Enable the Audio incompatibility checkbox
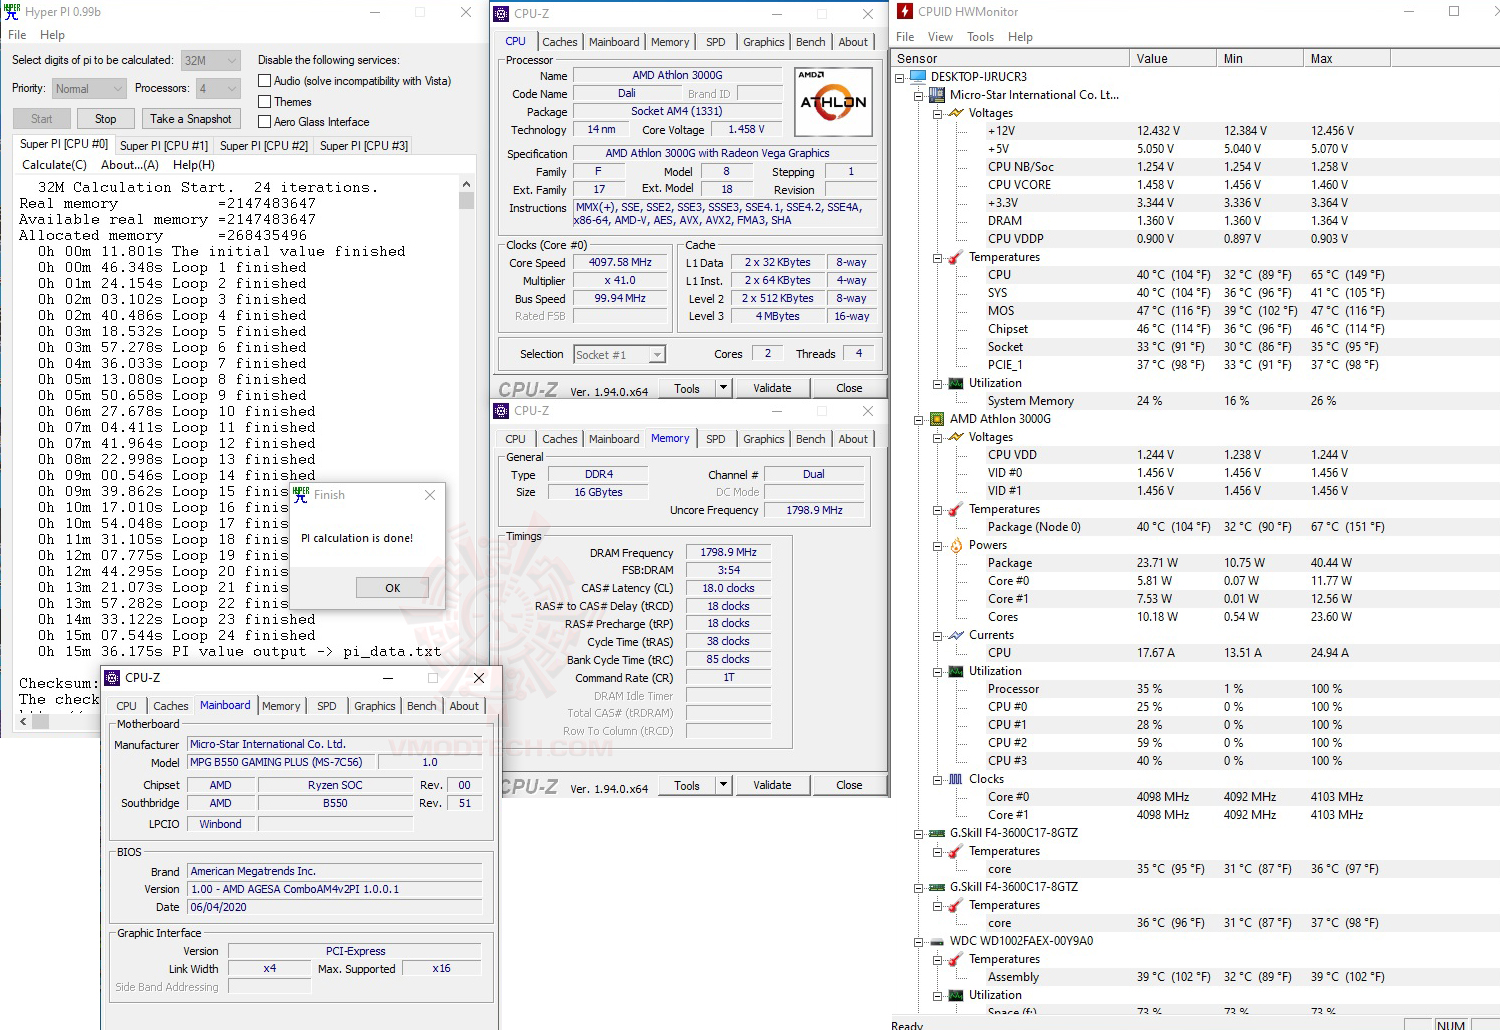 (265, 81)
